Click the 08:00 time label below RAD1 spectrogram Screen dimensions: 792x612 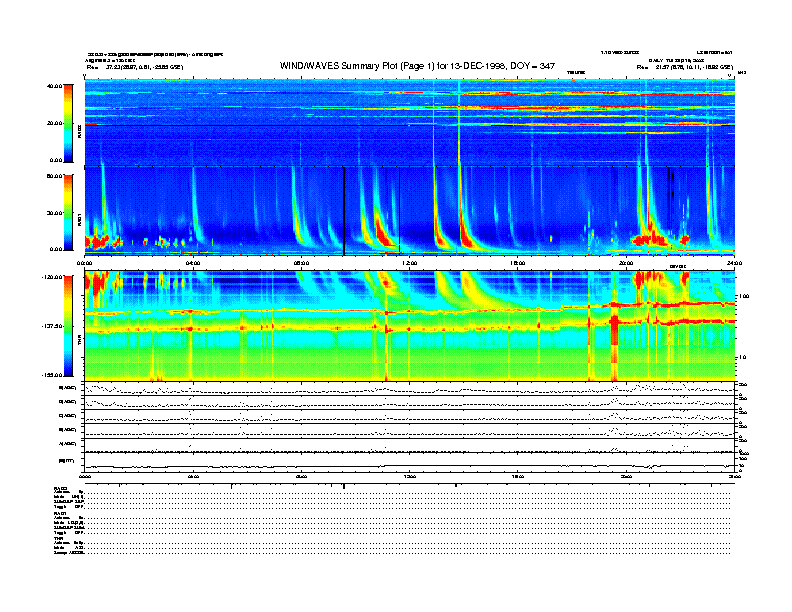301,263
